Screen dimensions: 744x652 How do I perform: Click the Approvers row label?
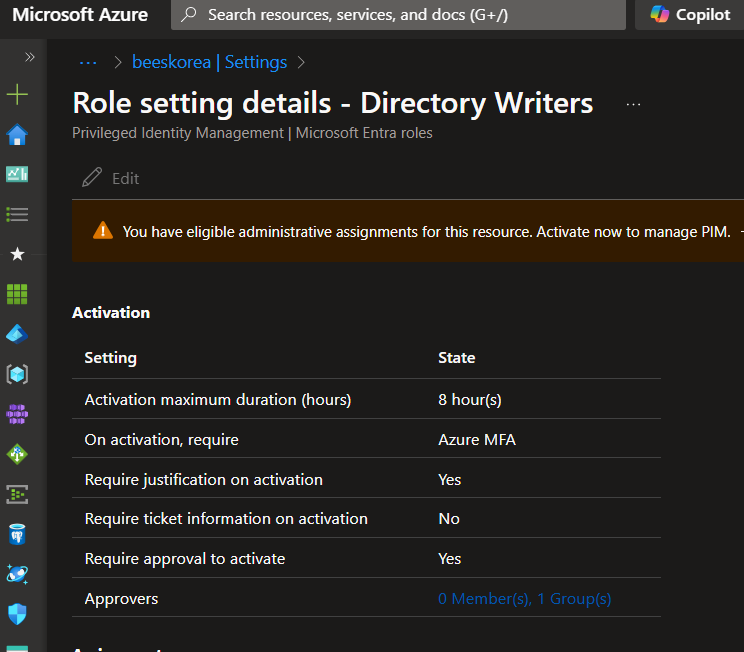pyautogui.click(x=121, y=599)
